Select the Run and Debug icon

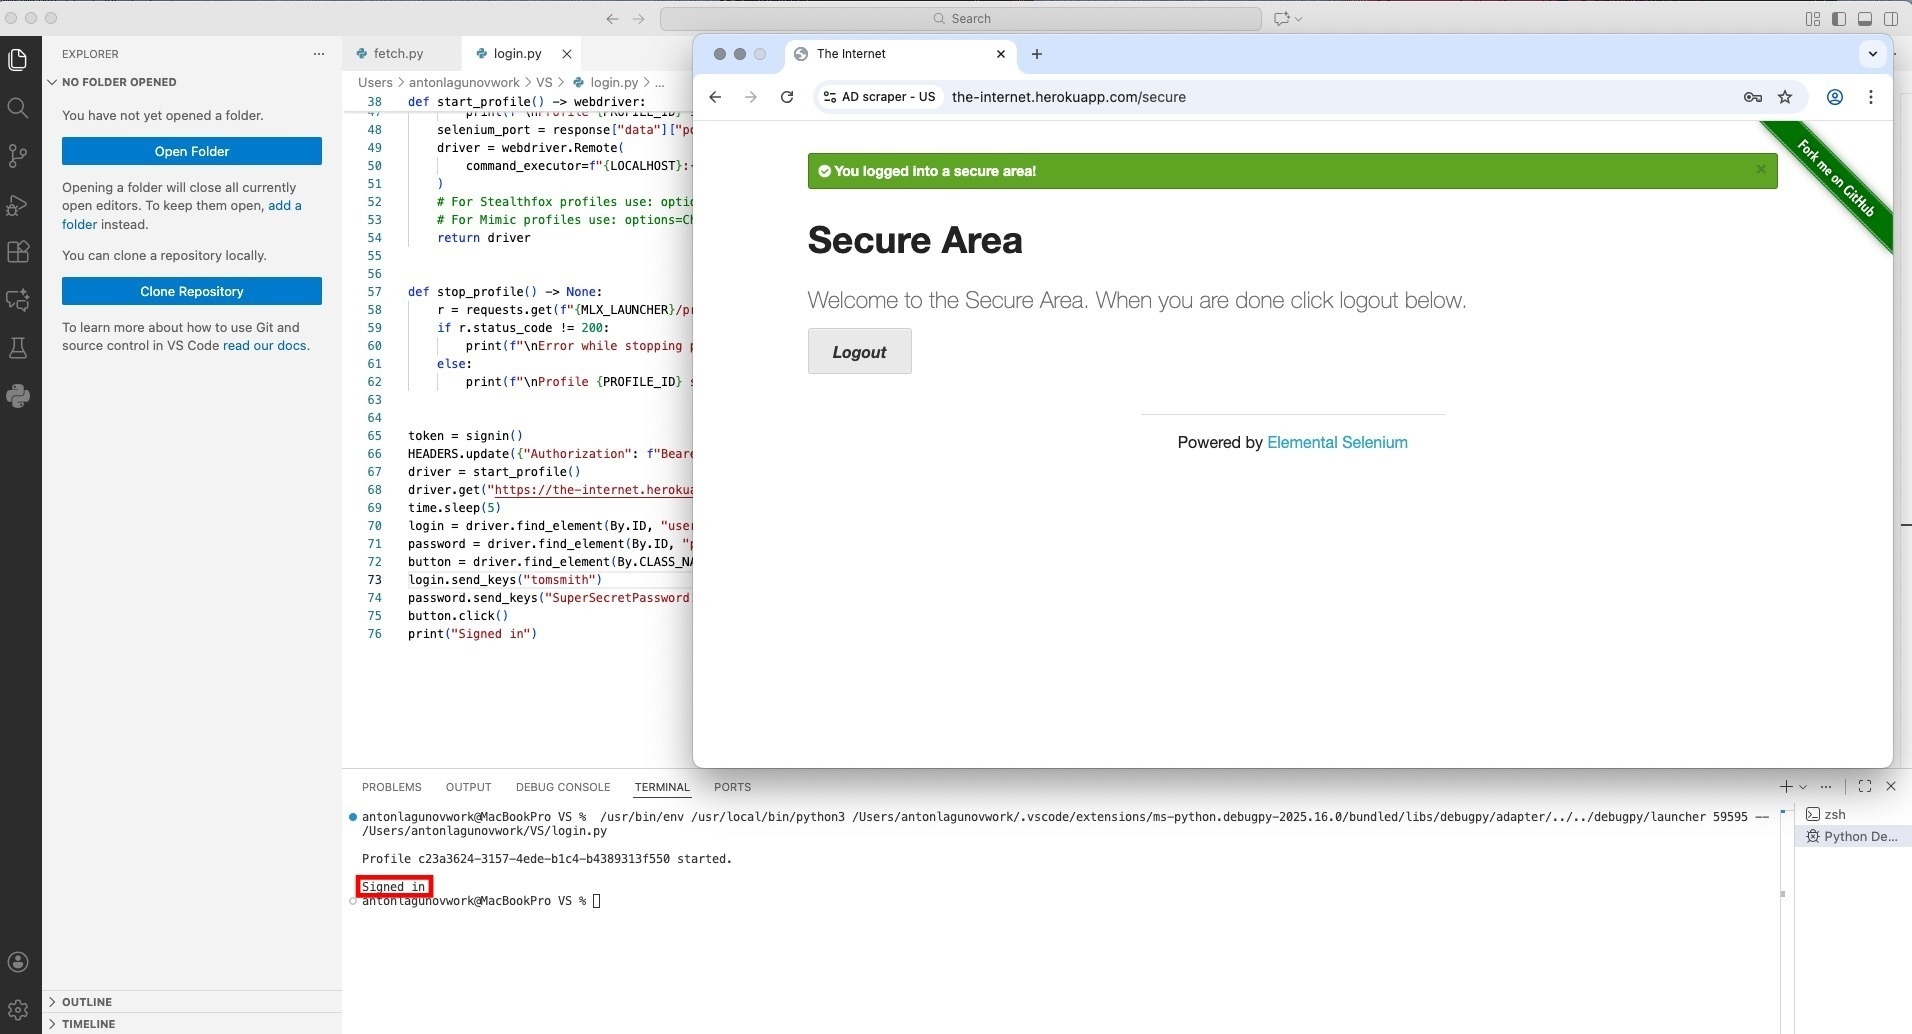18,205
